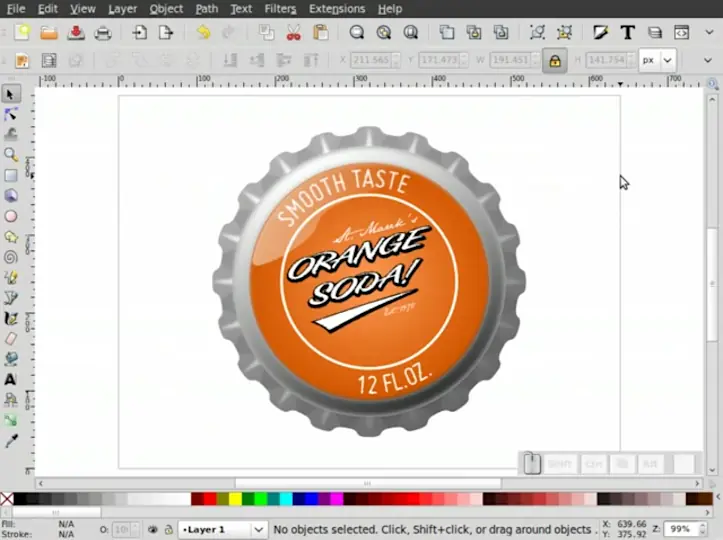The width and height of the screenshot is (723, 540).
Task: Select the Eraser tool
Action: pos(11,338)
